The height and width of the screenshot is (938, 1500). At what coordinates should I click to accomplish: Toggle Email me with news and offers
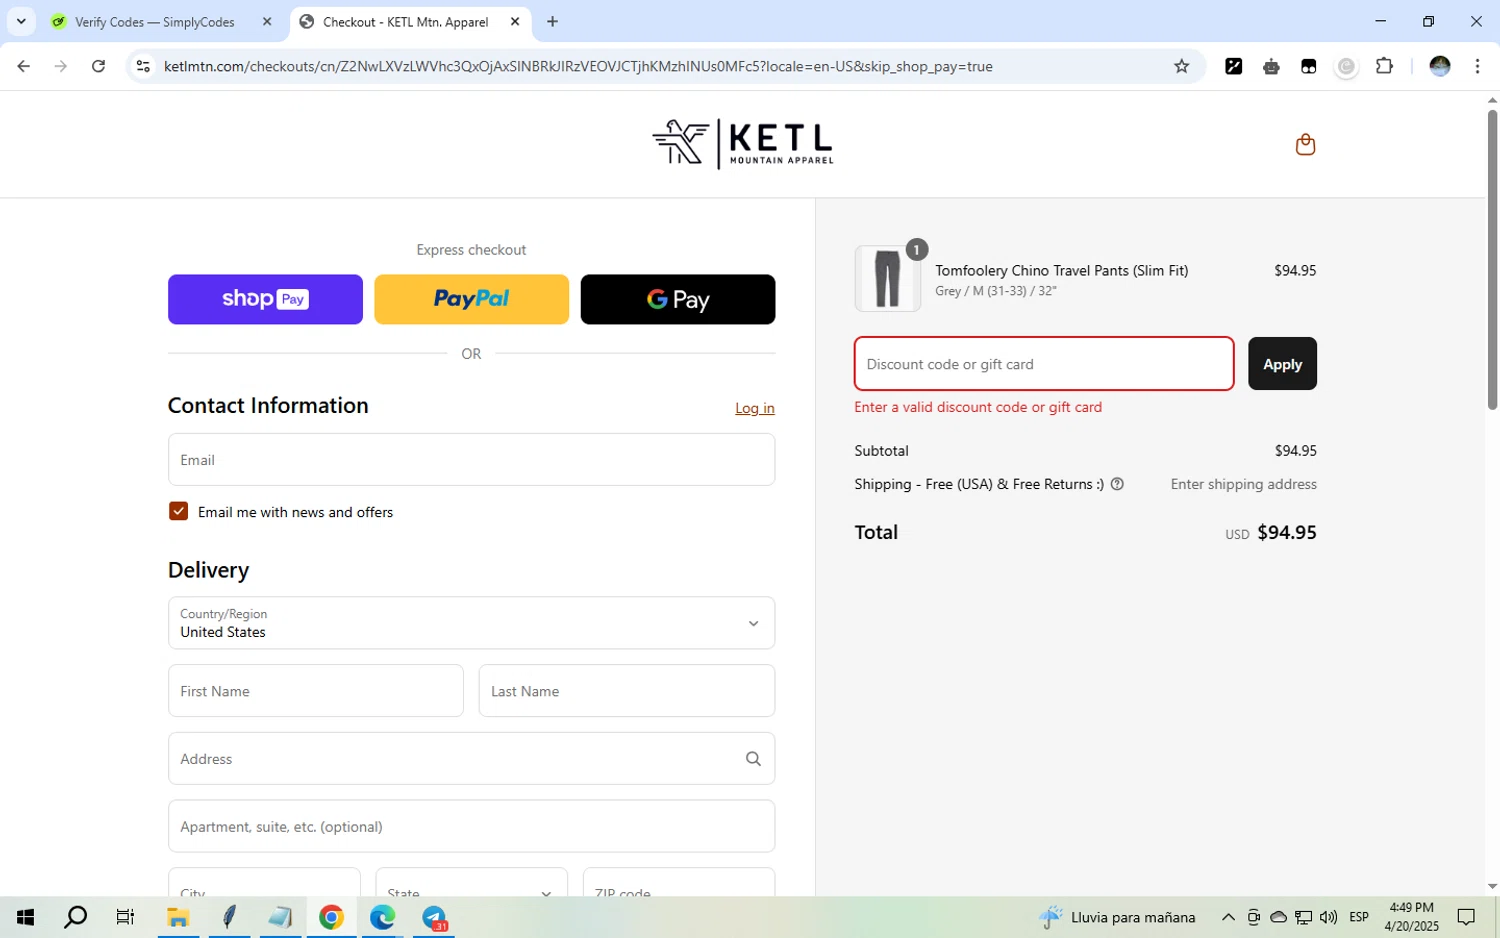click(178, 511)
